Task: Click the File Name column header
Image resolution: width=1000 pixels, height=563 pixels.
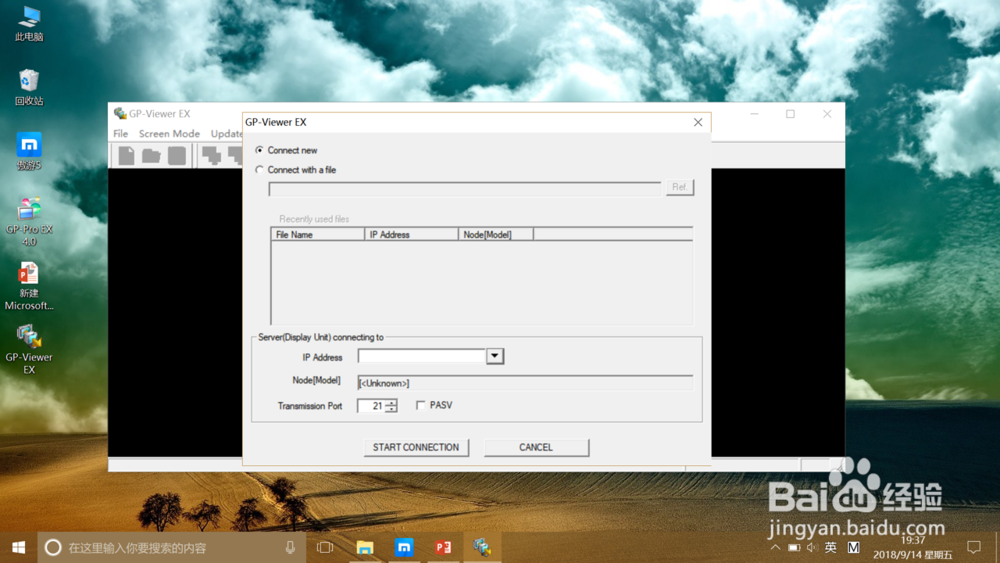Action: pyautogui.click(x=318, y=235)
